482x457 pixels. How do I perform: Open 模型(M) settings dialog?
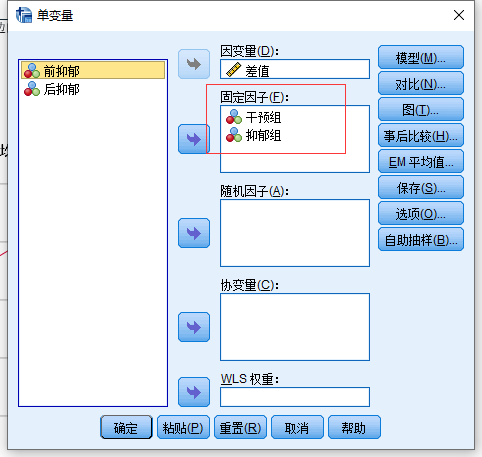click(421, 58)
